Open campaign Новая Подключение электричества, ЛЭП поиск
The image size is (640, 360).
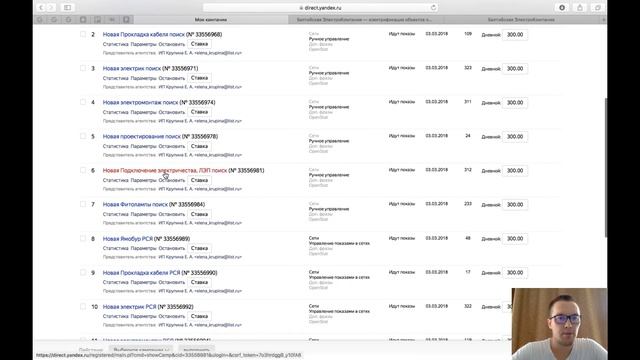(165, 171)
